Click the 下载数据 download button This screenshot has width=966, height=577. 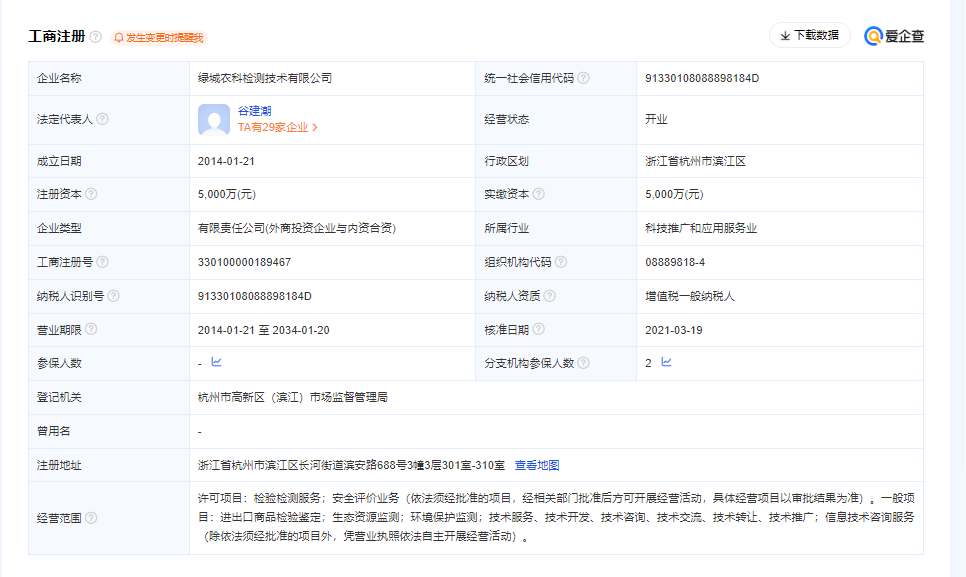[x=810, y=36]
